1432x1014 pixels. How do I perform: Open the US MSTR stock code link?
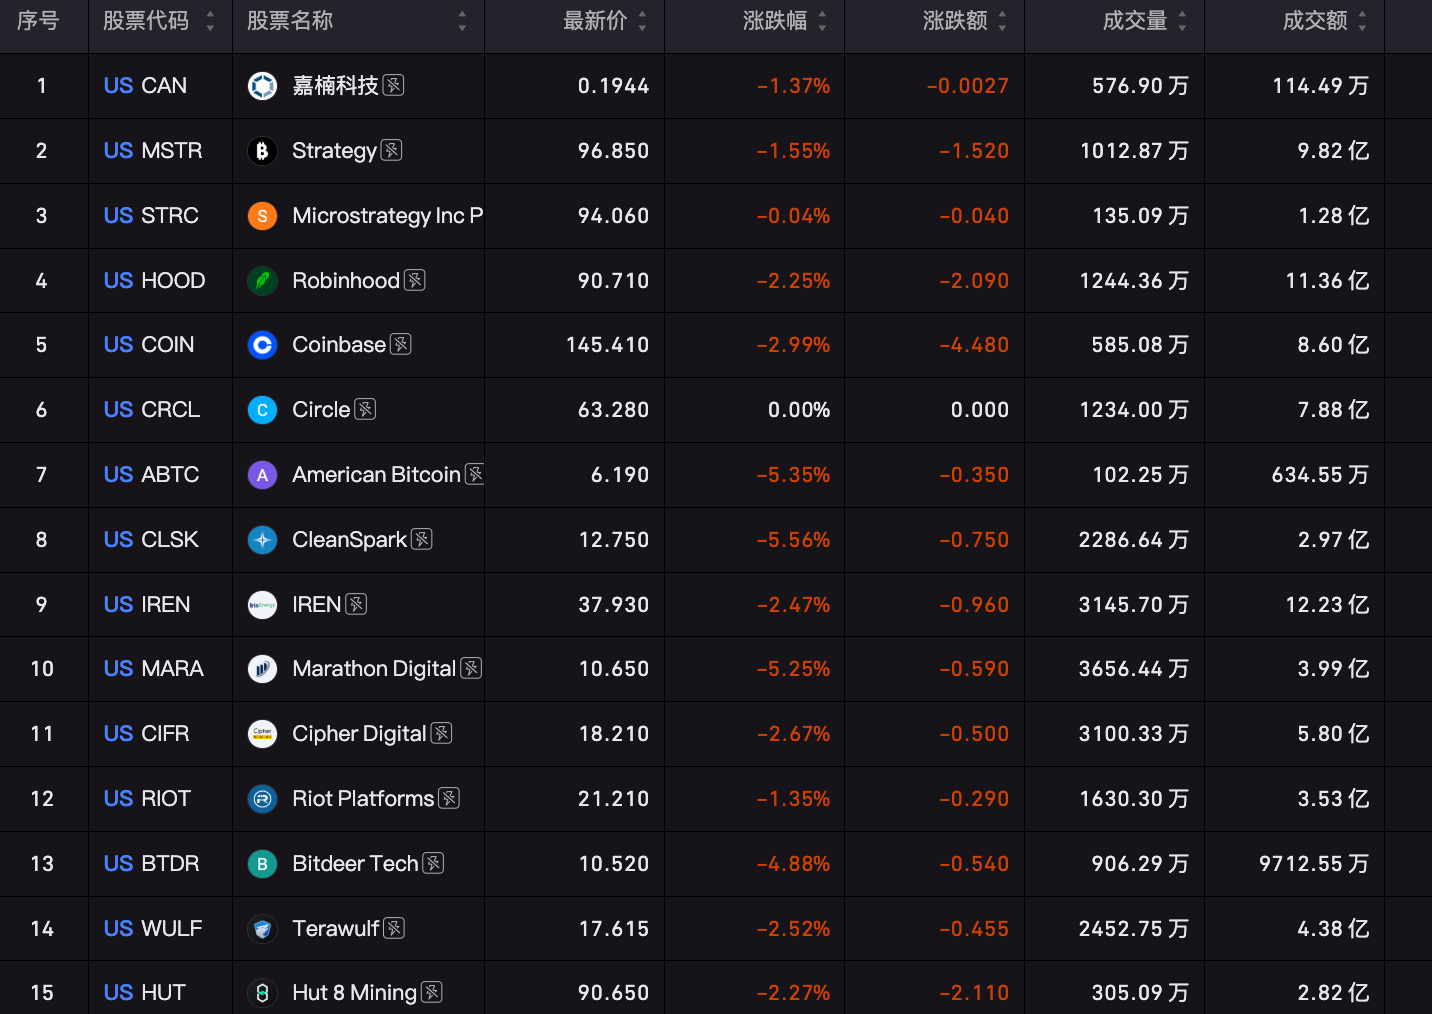tap(153, 151)
